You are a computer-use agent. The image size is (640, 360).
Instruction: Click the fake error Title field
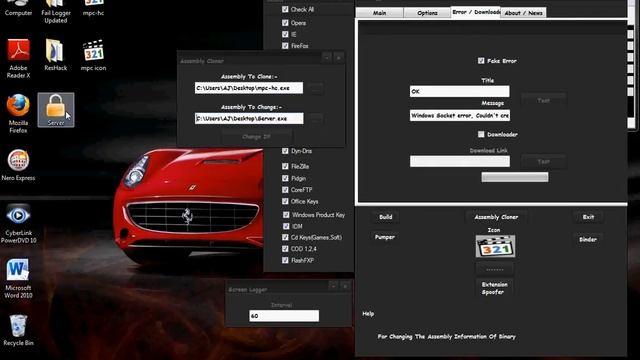[x=460, y=91]
